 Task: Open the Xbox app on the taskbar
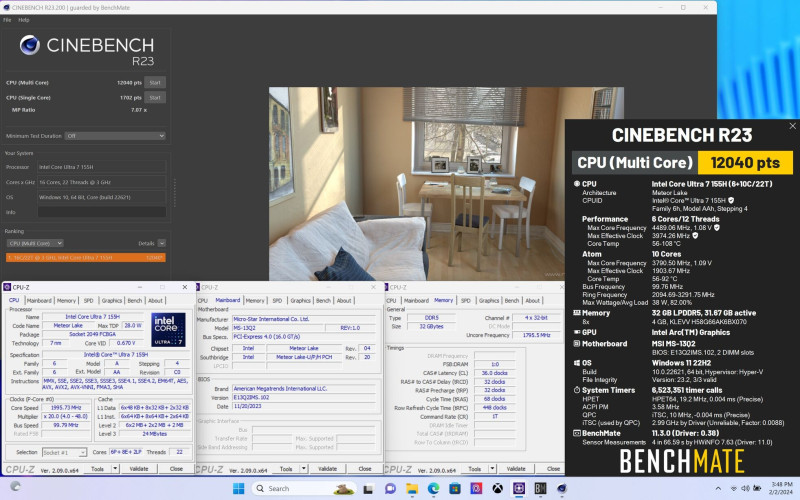497,489
